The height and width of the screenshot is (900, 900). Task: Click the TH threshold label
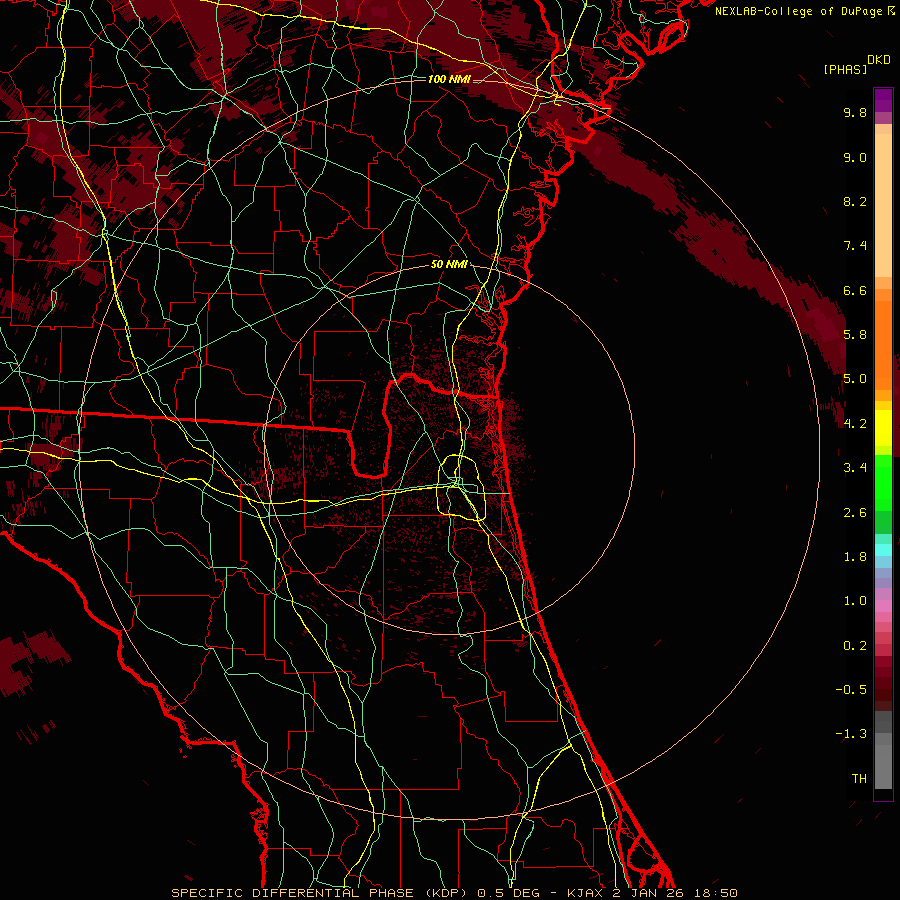point(859,779)
